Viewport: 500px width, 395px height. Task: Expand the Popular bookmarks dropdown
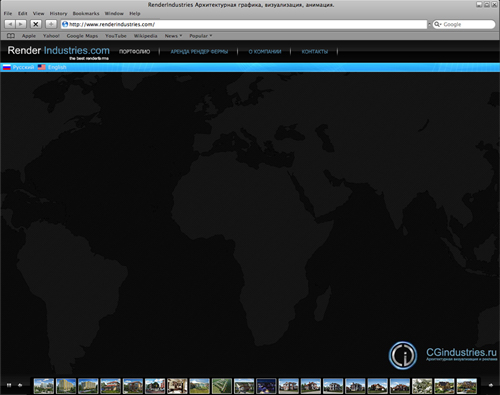201,36
